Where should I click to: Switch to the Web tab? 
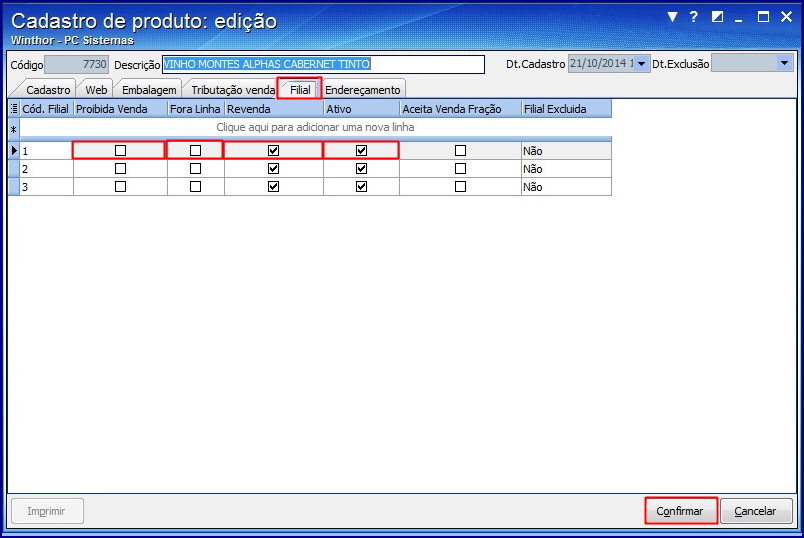tap(96, 90)
